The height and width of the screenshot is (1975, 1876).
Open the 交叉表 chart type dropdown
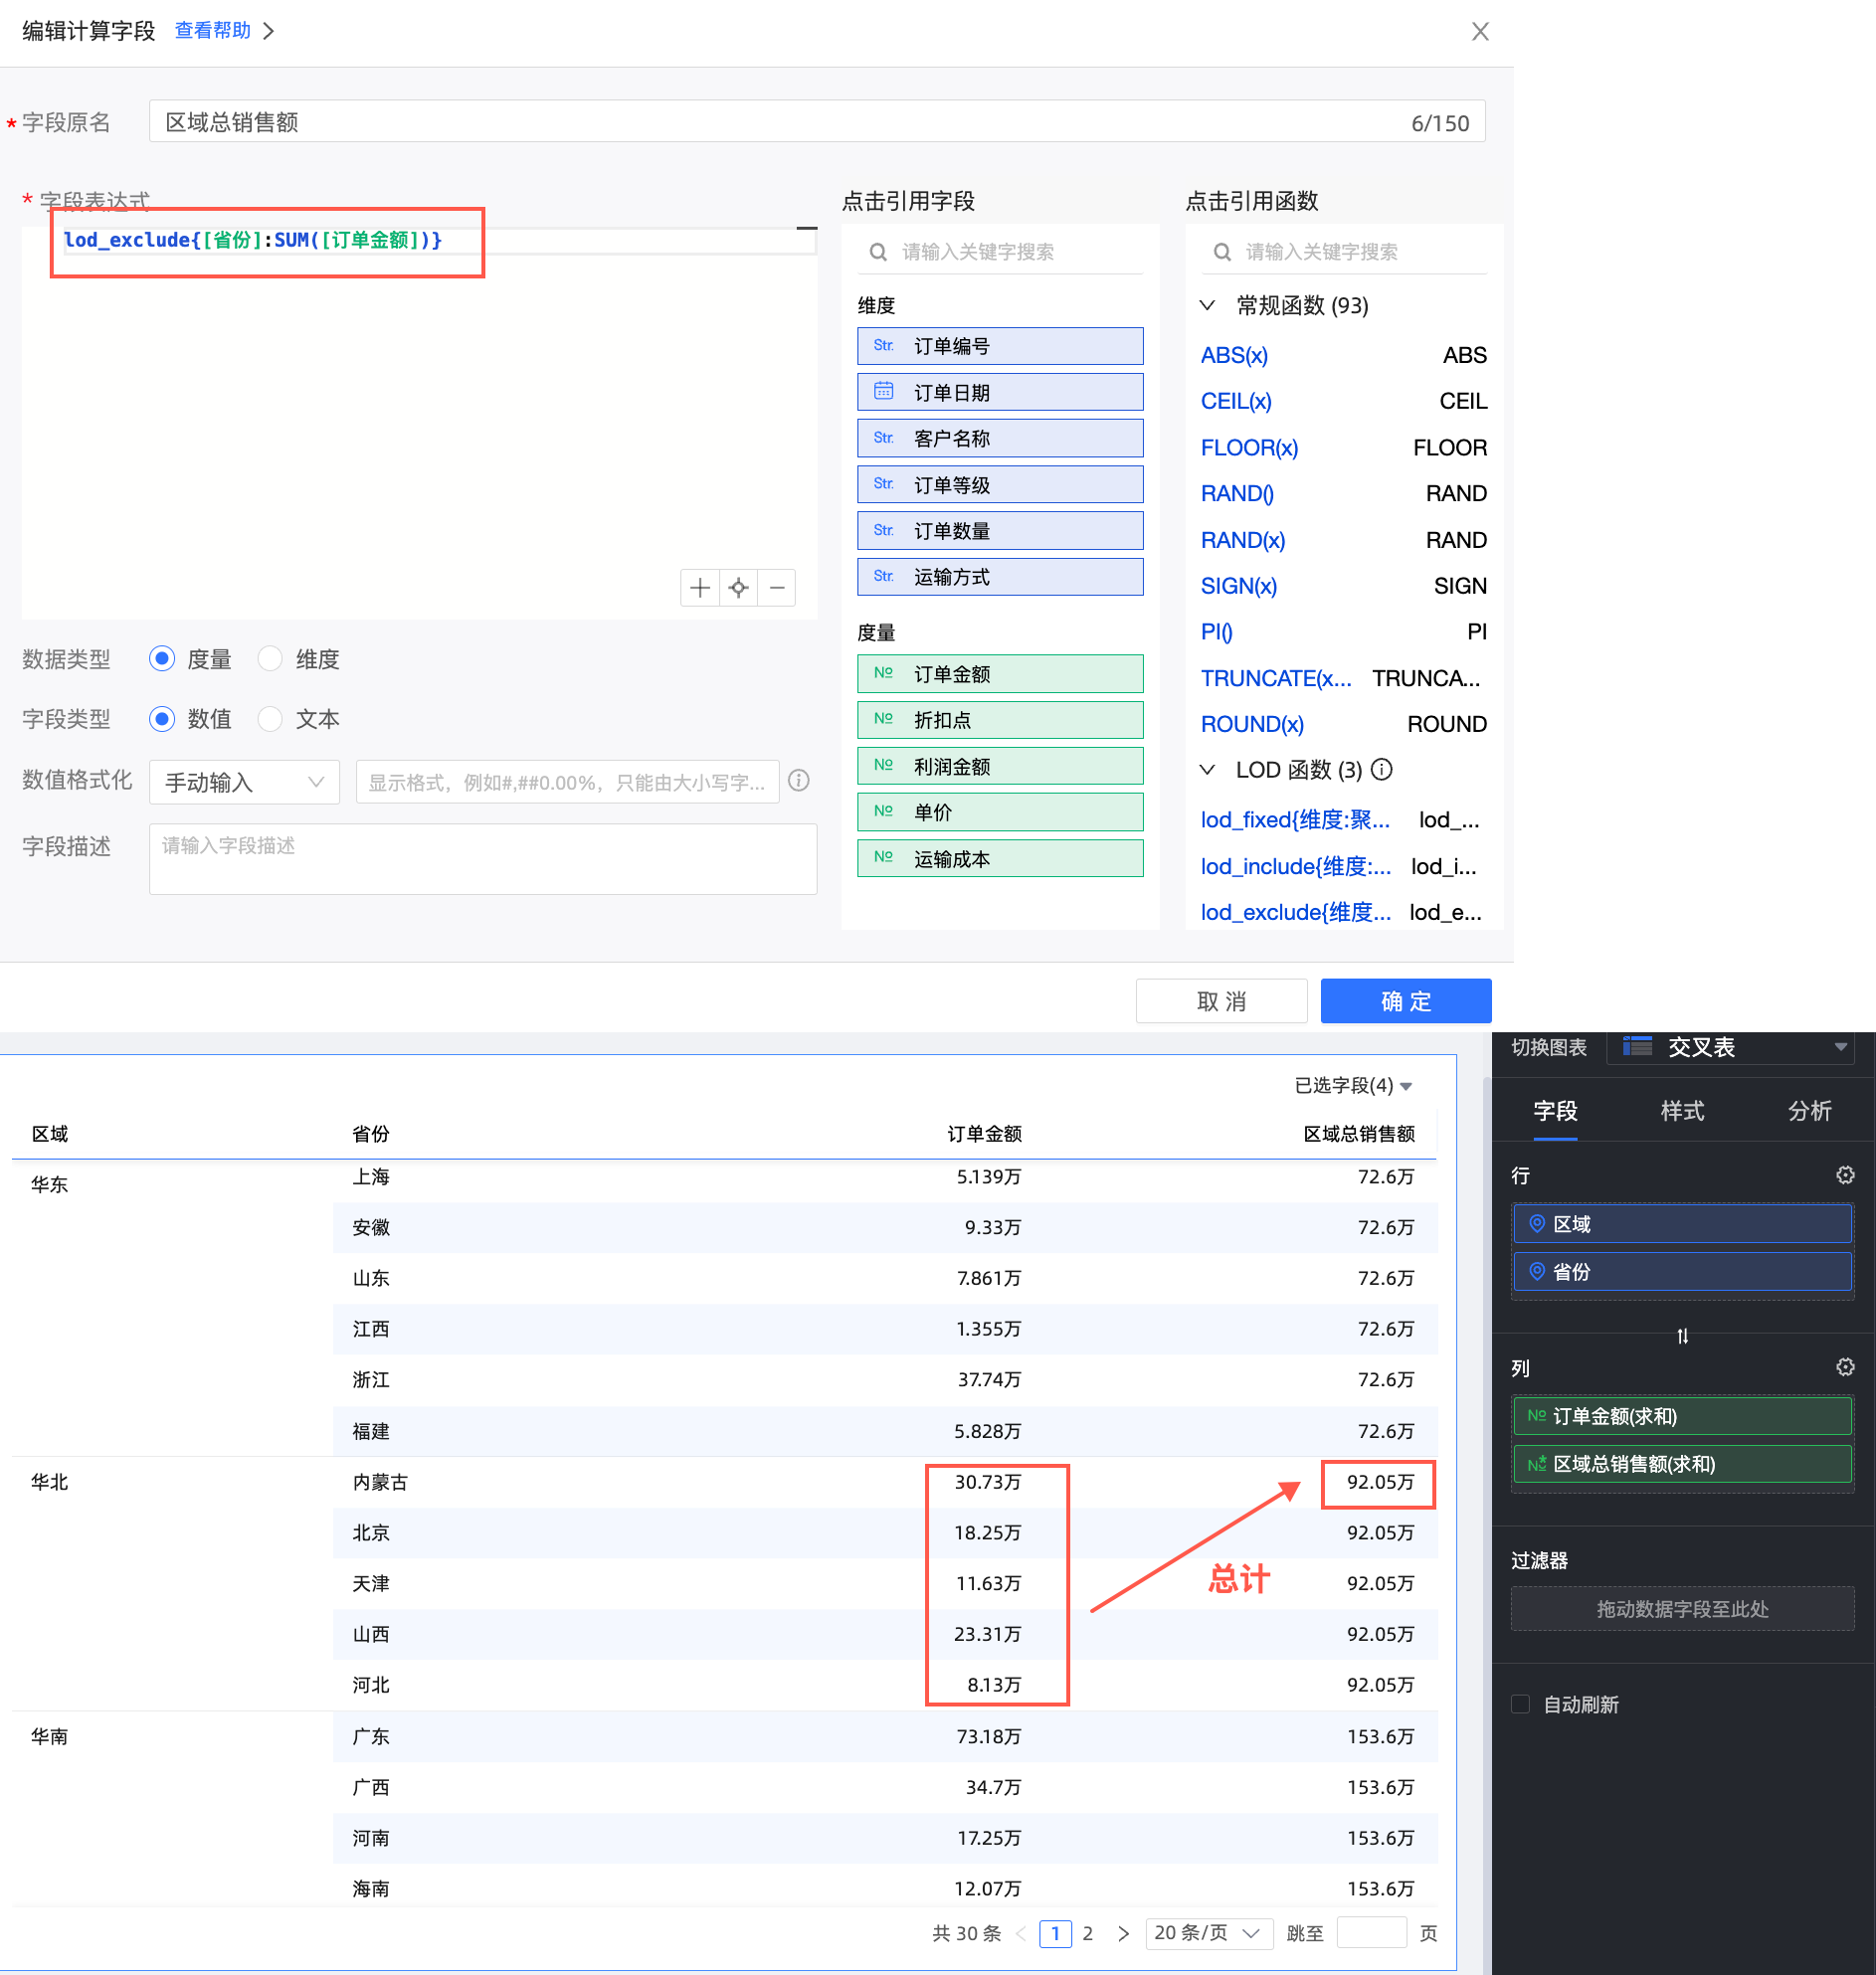1732,1047
